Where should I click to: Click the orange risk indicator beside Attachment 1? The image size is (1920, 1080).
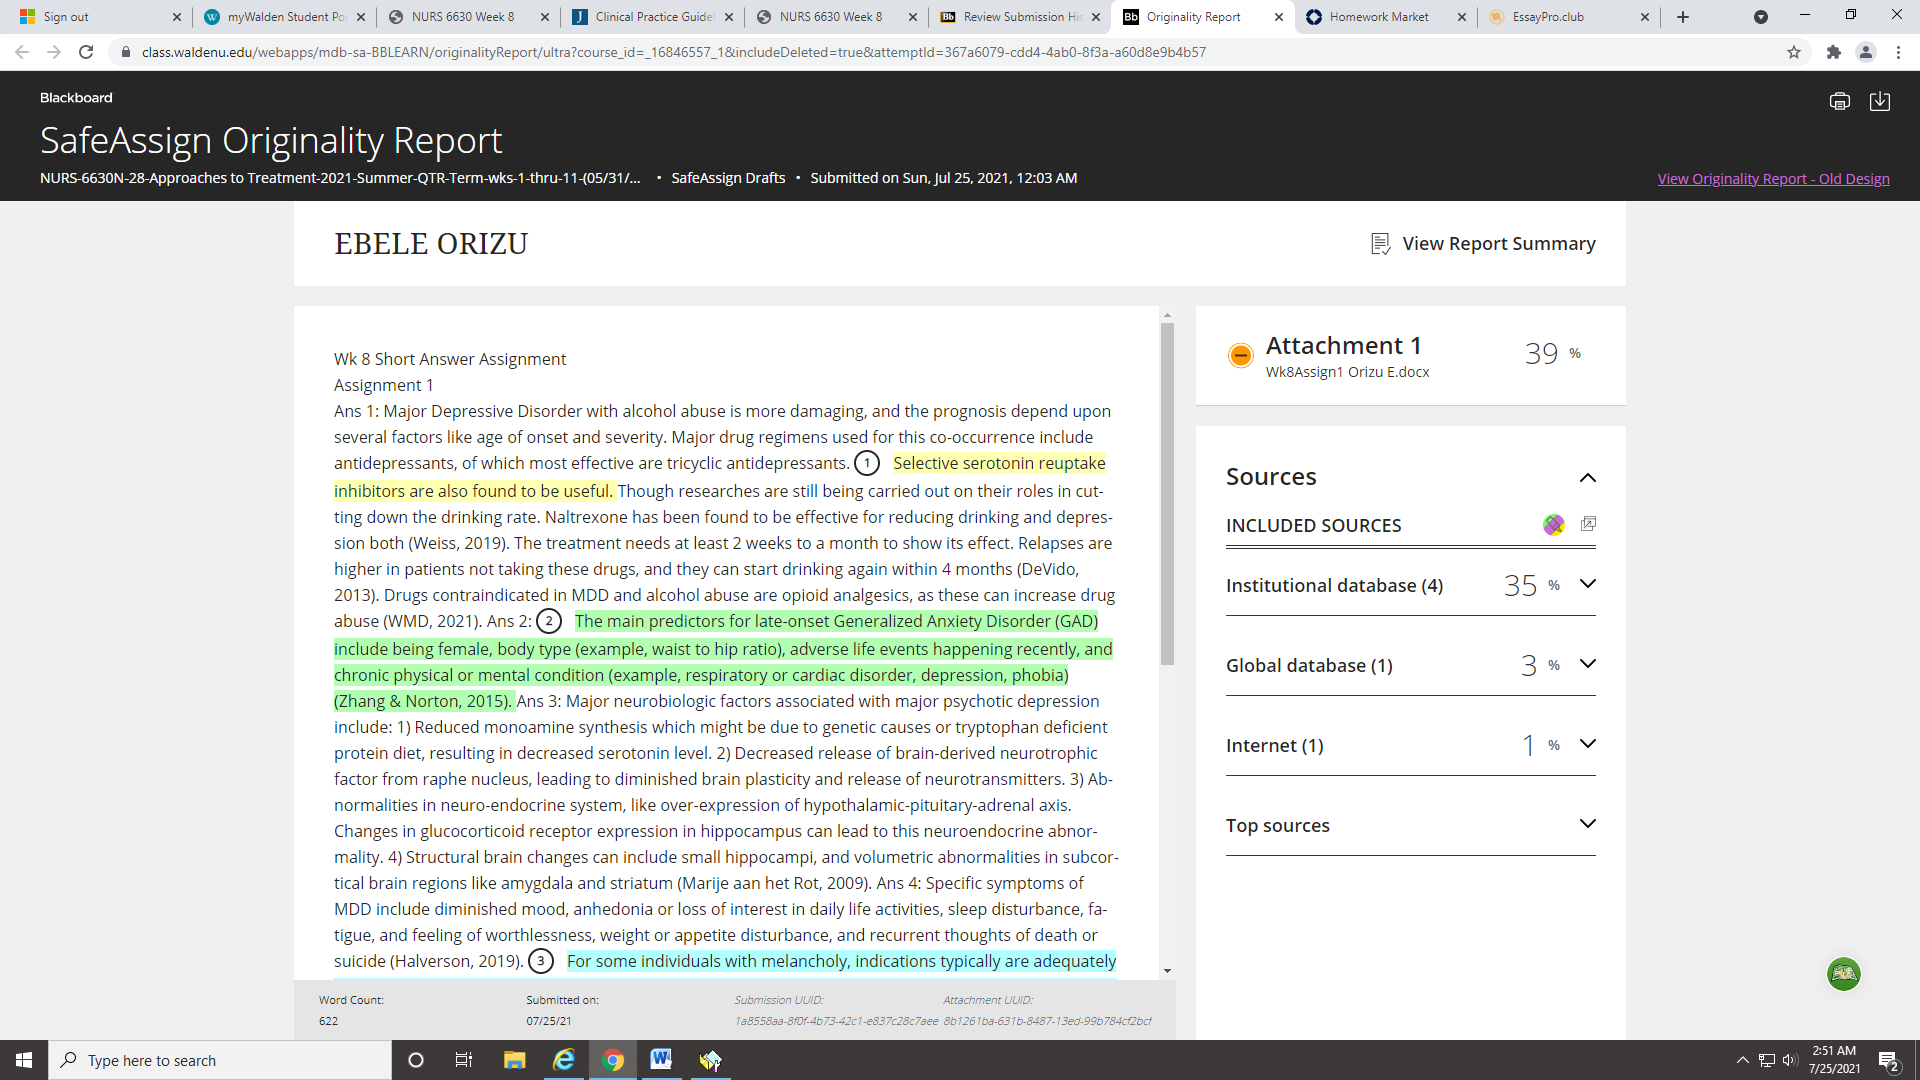(x=1240, y=355)
